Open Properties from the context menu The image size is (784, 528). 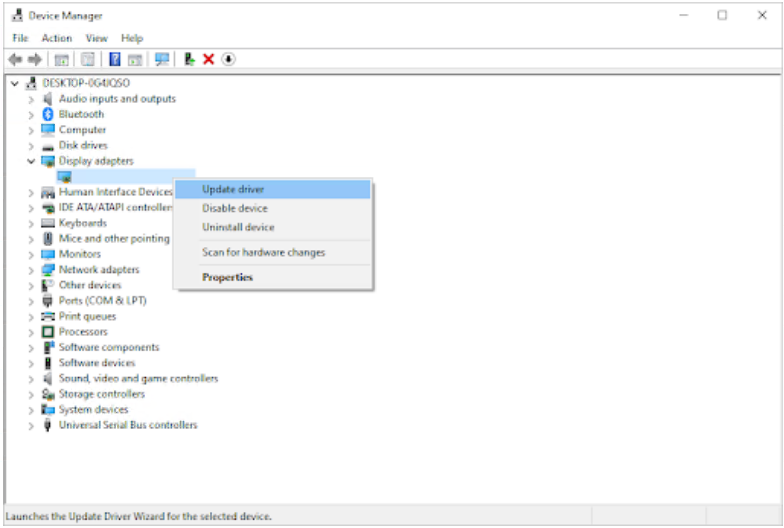[227, 277]
